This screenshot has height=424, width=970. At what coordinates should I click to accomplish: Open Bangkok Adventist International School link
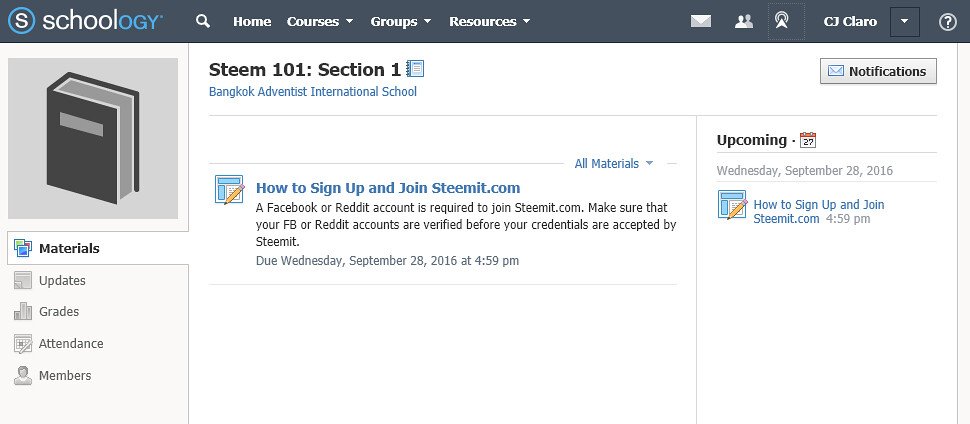pos(313,92)
